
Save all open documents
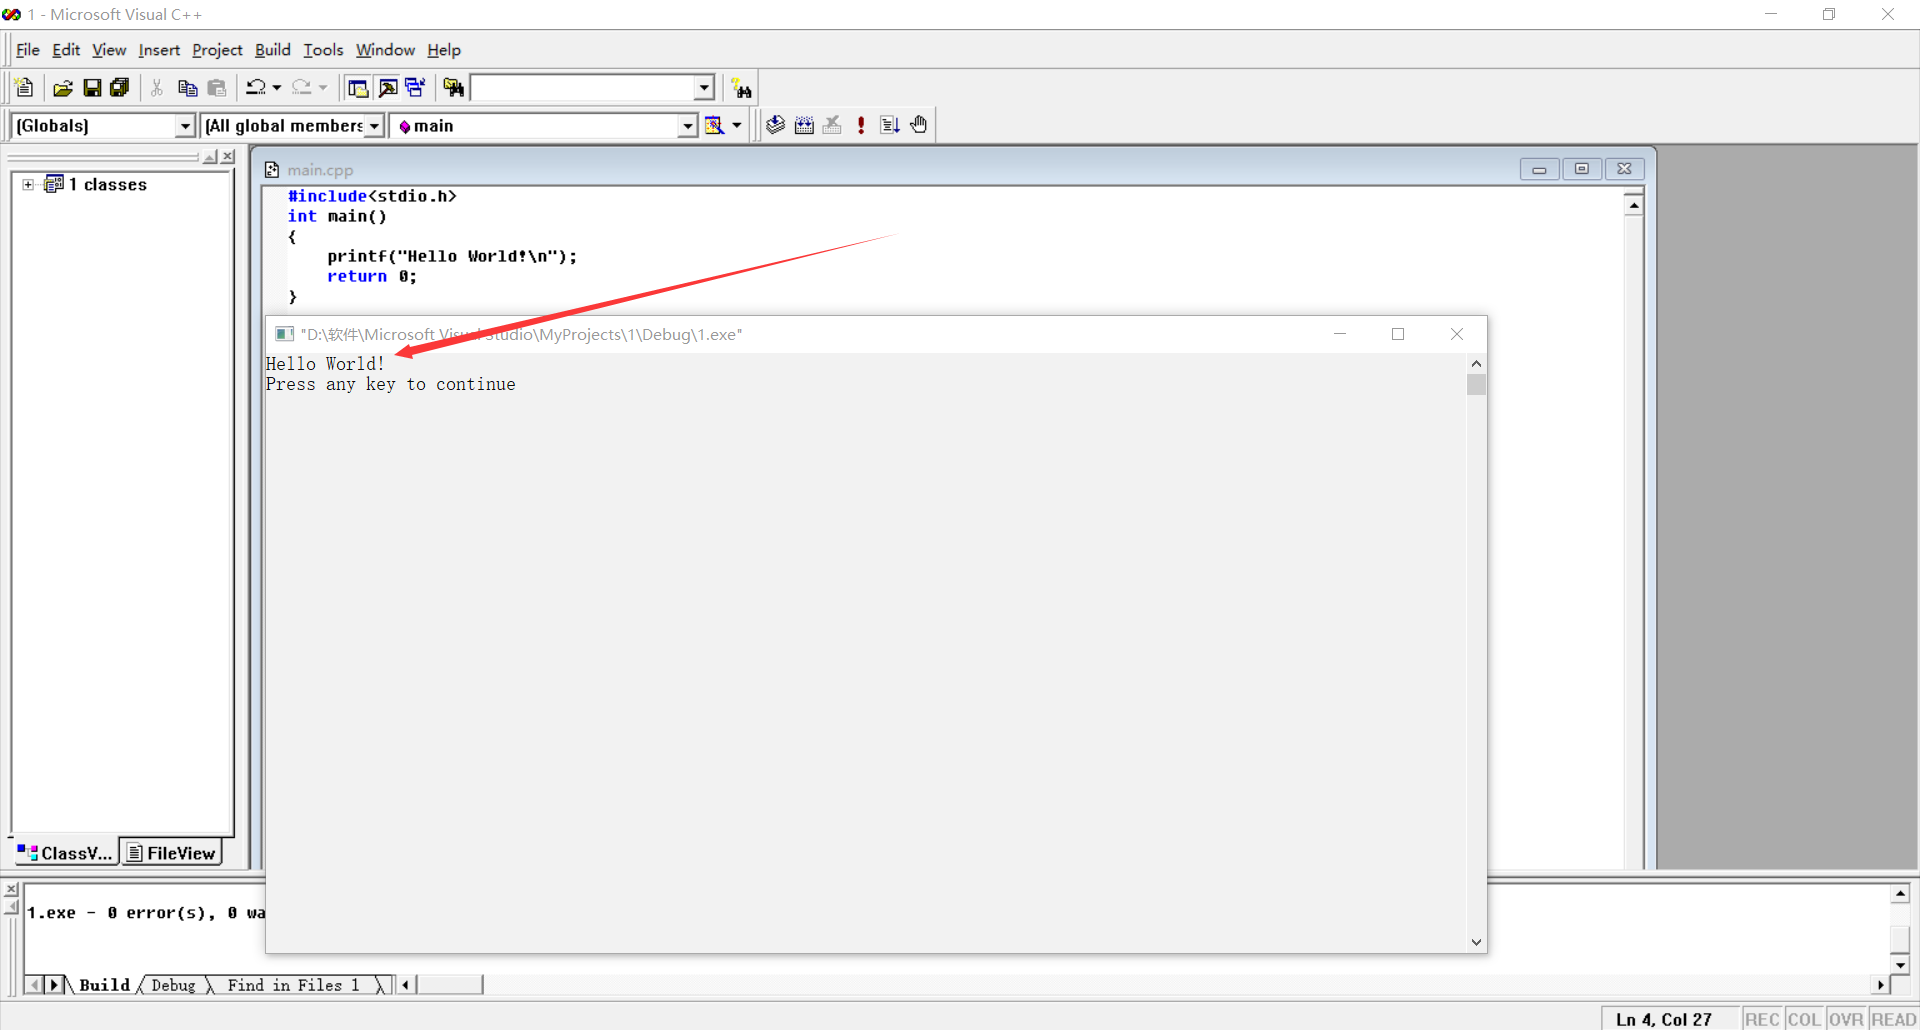point(119,87)
